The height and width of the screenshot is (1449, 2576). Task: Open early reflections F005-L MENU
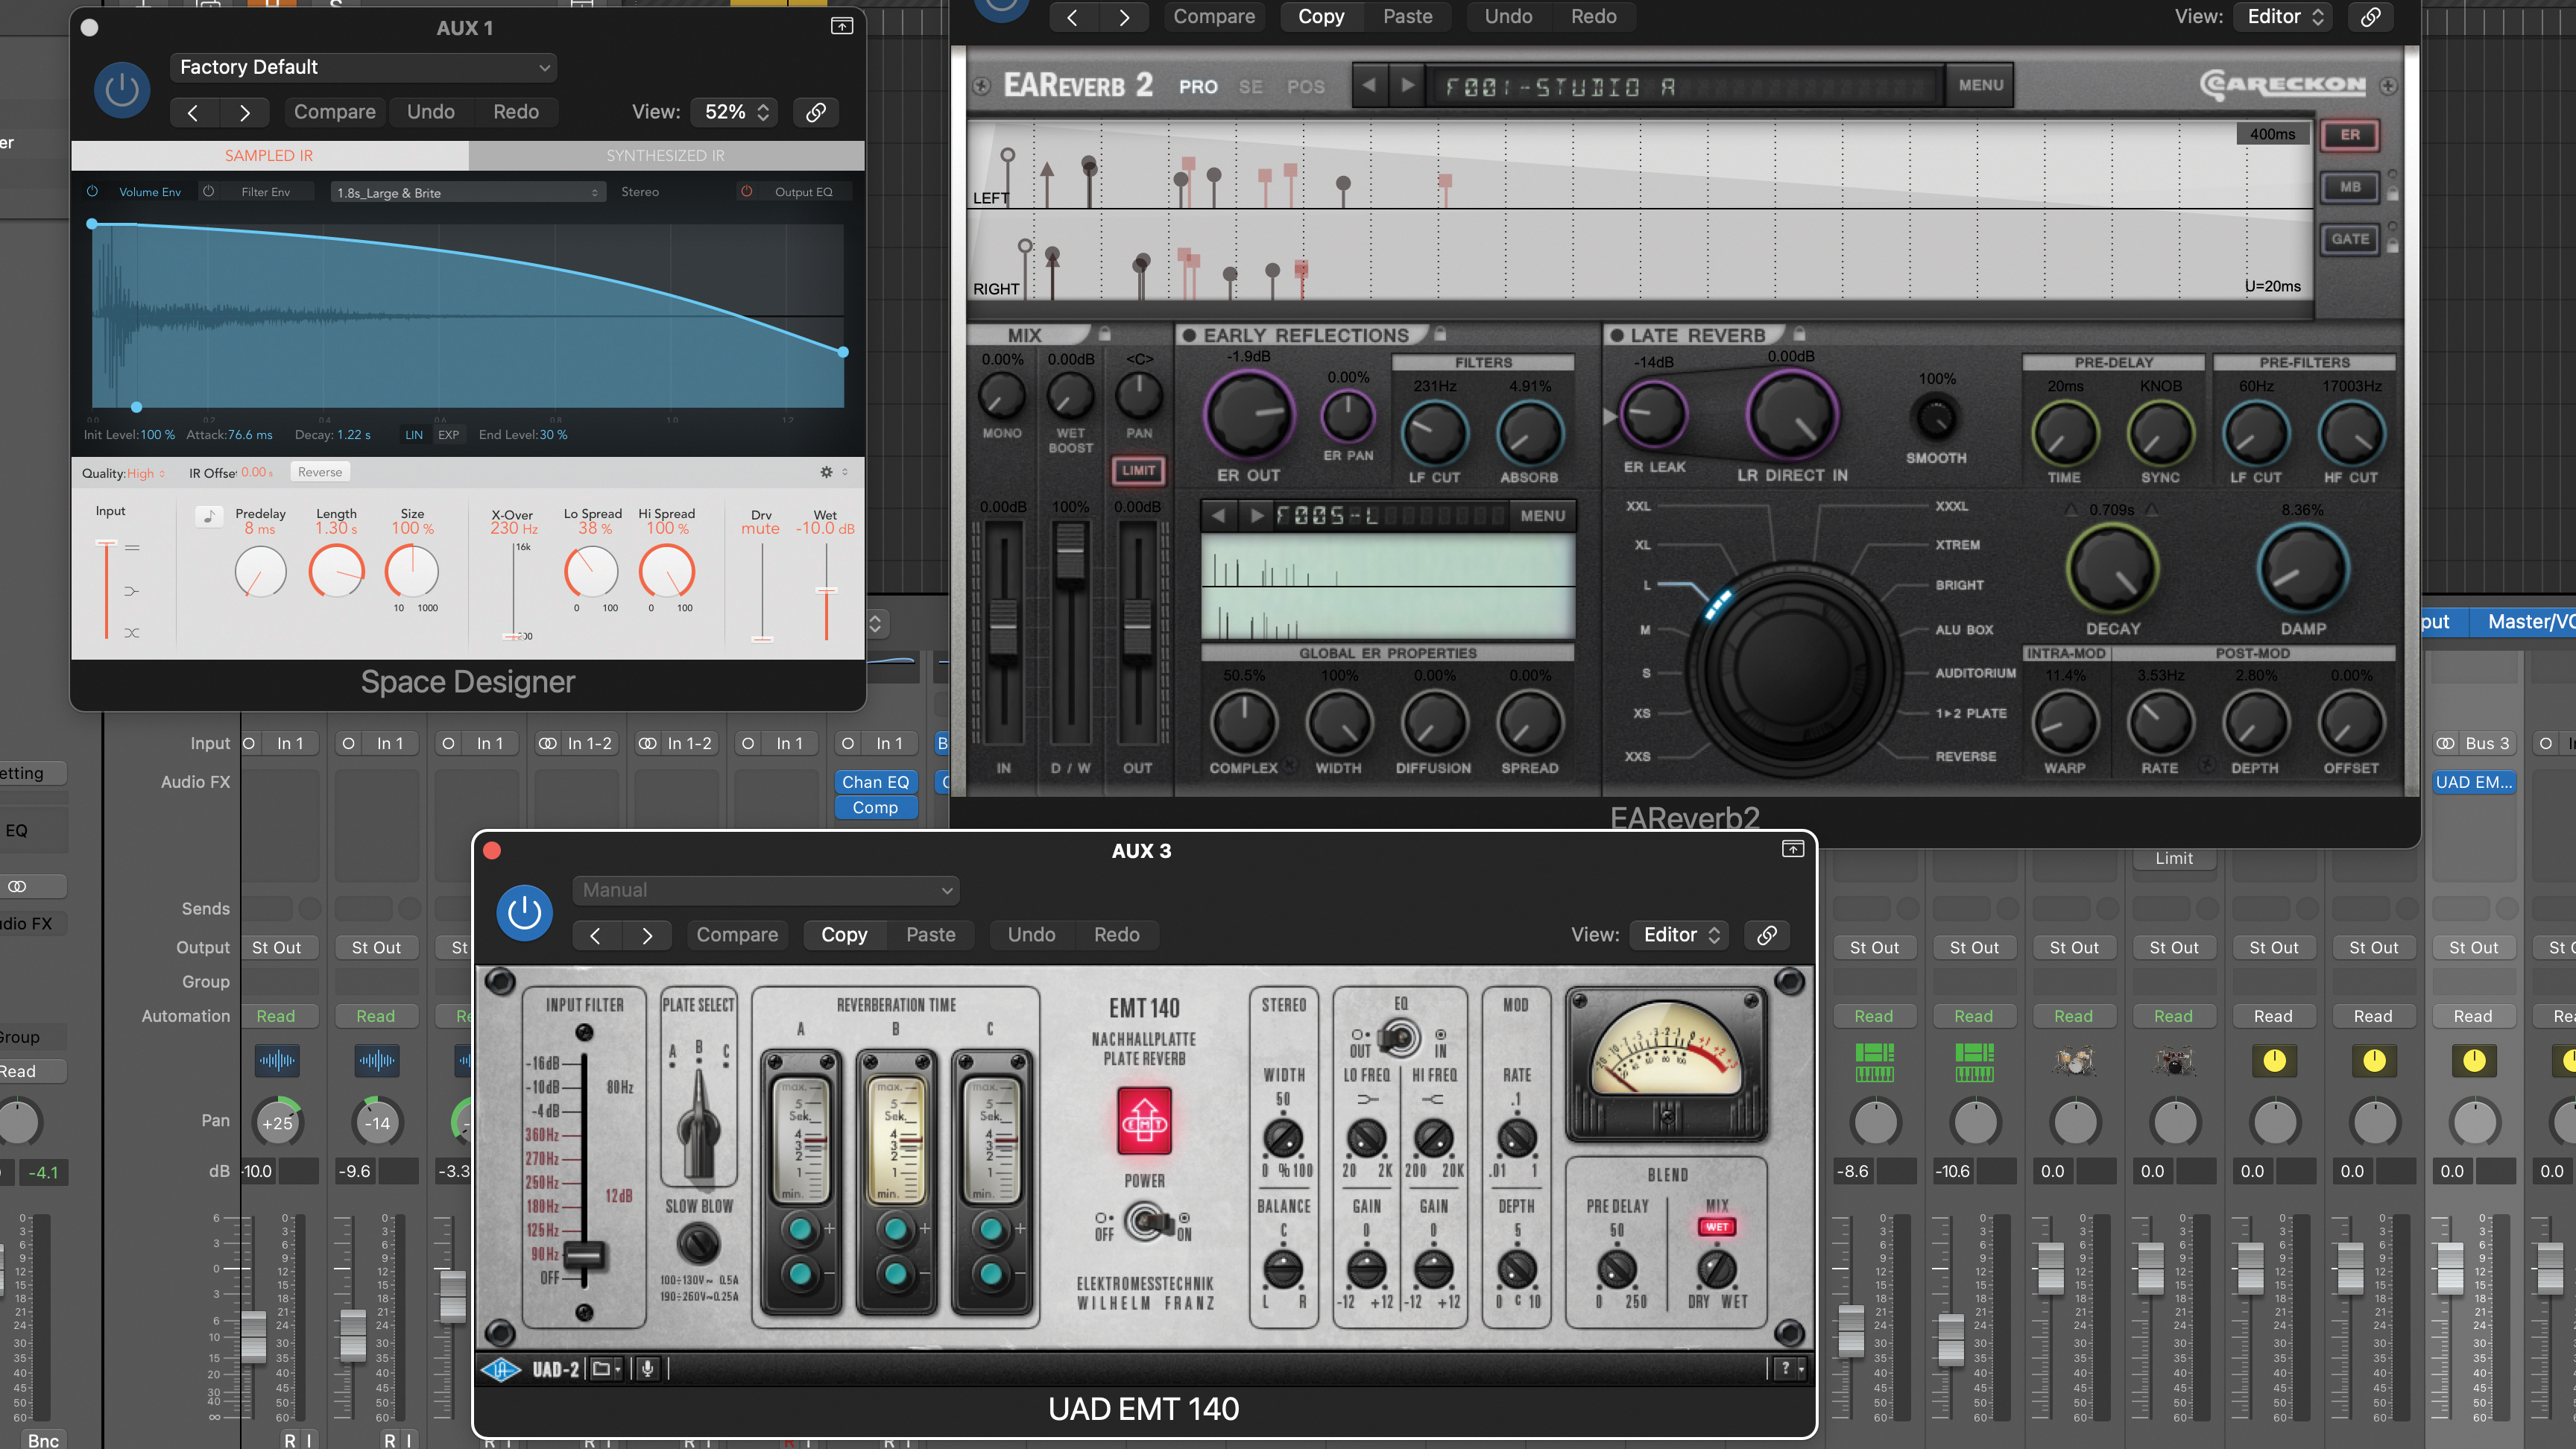point(1542,515)
